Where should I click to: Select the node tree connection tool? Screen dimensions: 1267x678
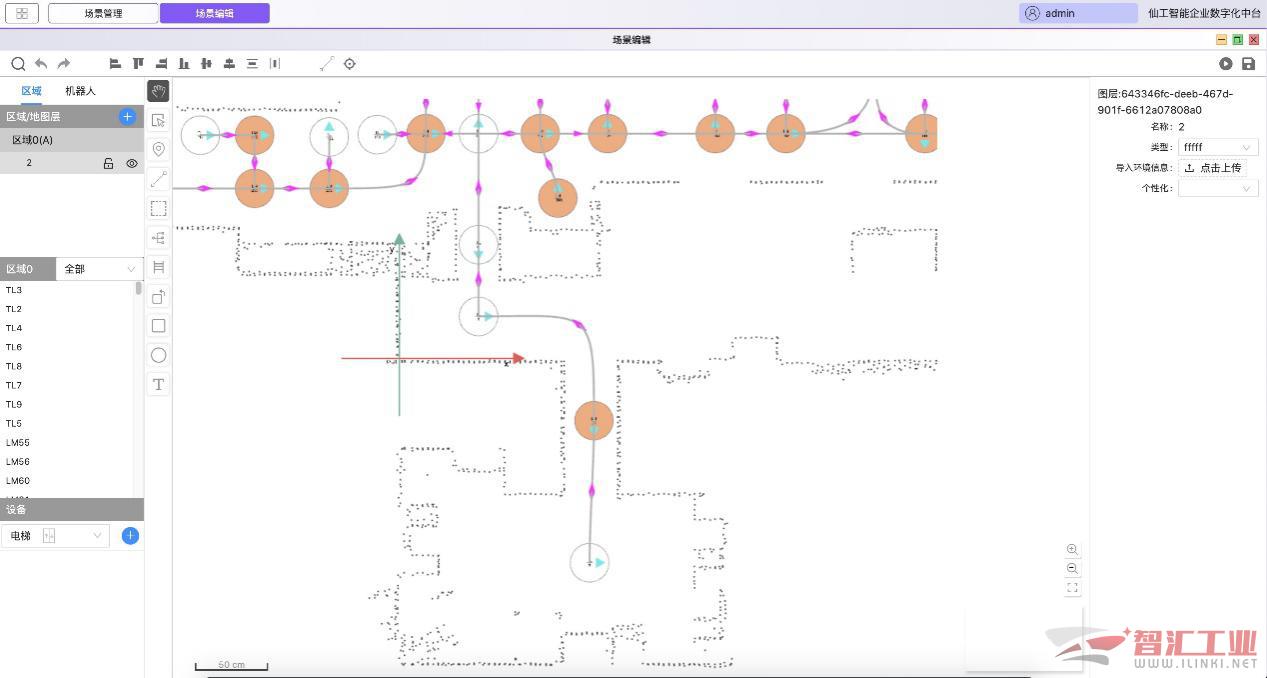pos(158,238)
